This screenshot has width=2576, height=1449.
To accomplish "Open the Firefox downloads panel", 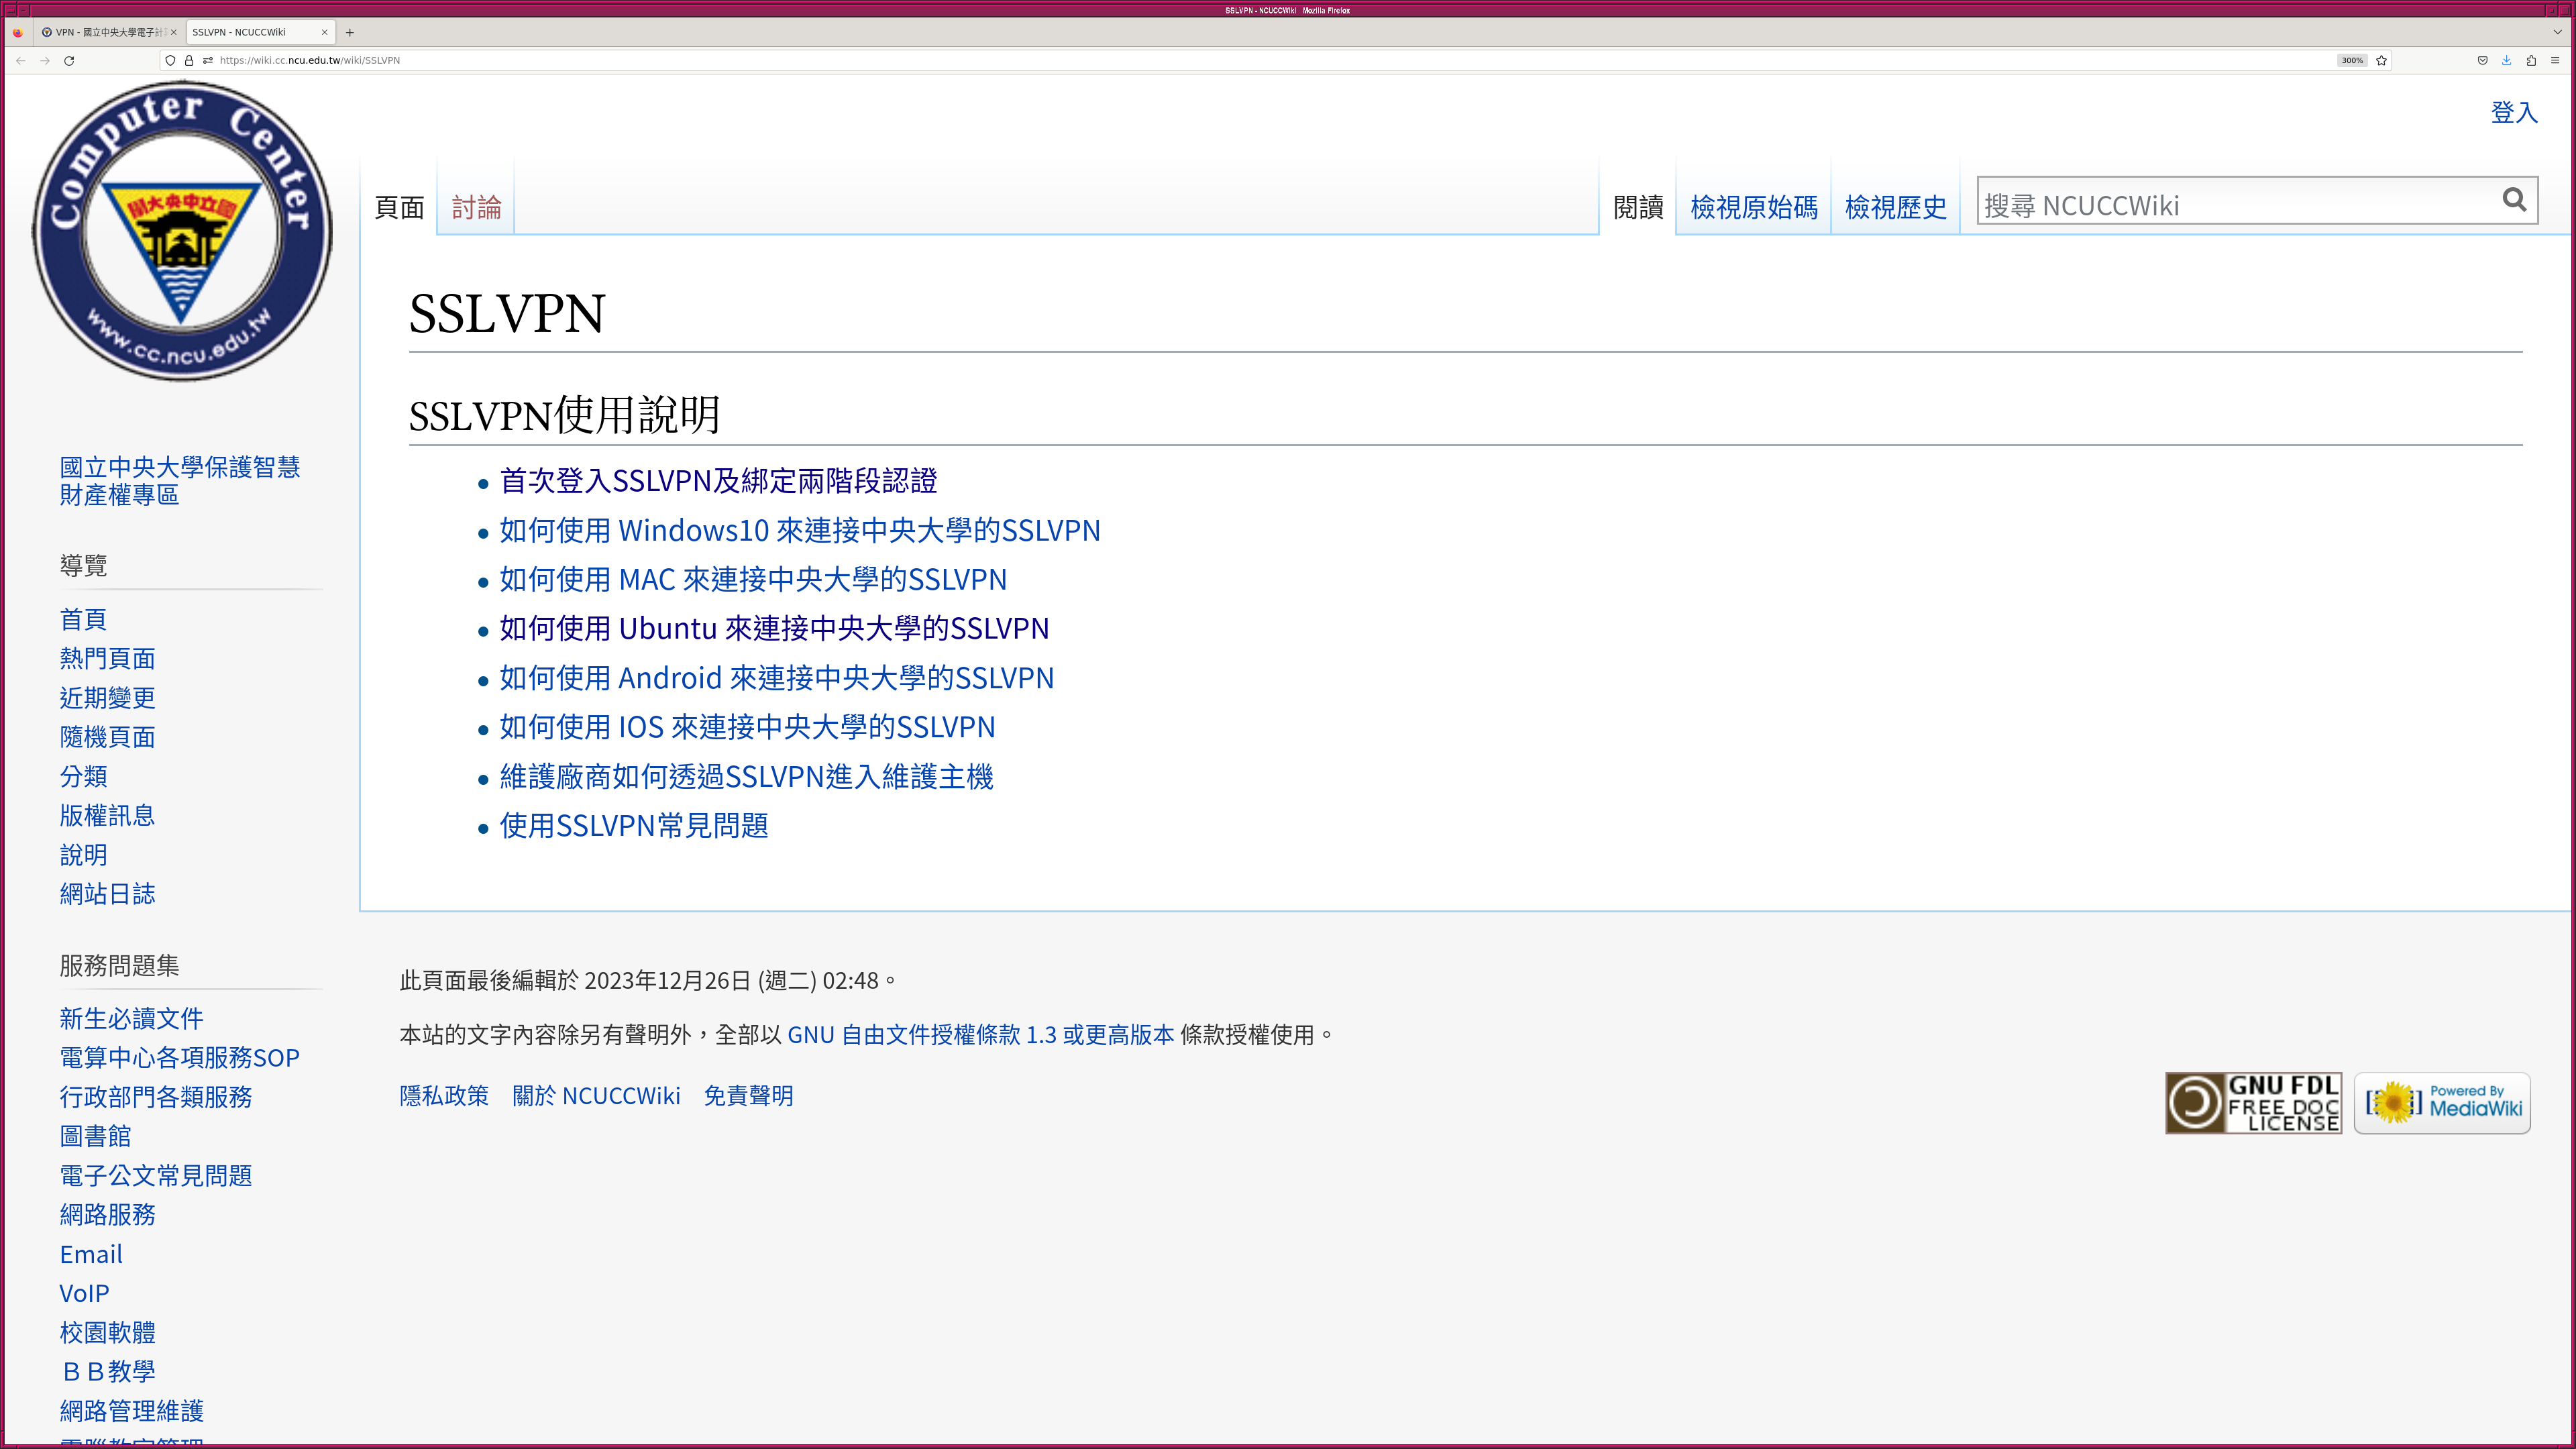I will pyautogui.click(x=2506, y=60).
